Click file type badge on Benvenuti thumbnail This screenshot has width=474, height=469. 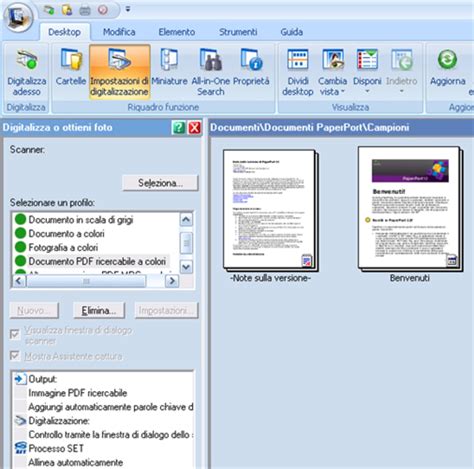coord(452,260)
